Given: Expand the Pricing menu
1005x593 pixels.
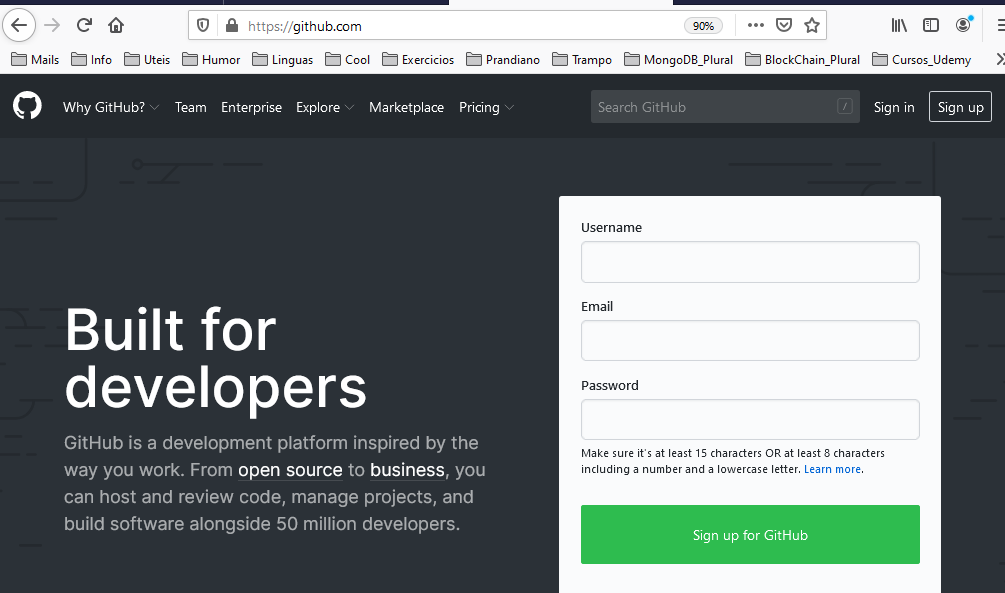Looking at the screenshot, I should point(486,107).
